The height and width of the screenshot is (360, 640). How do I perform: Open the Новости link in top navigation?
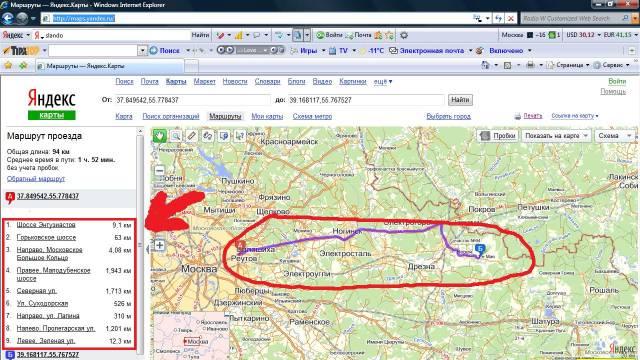(x=235, y=82)
